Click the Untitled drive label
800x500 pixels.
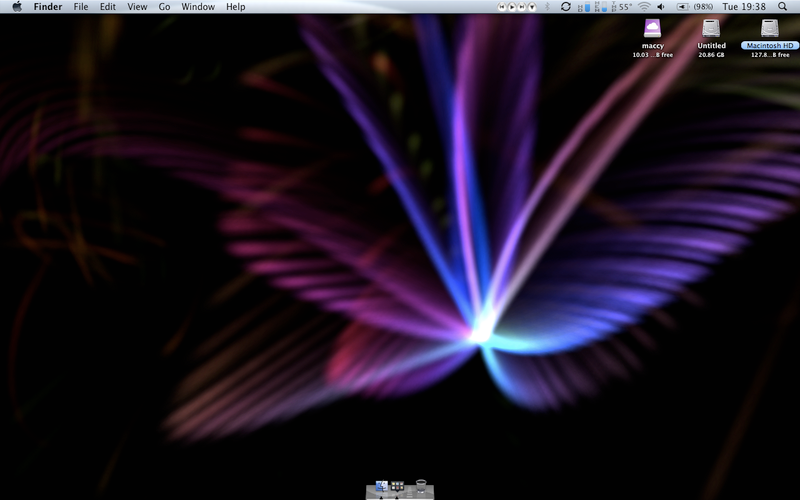click(711, 45)
